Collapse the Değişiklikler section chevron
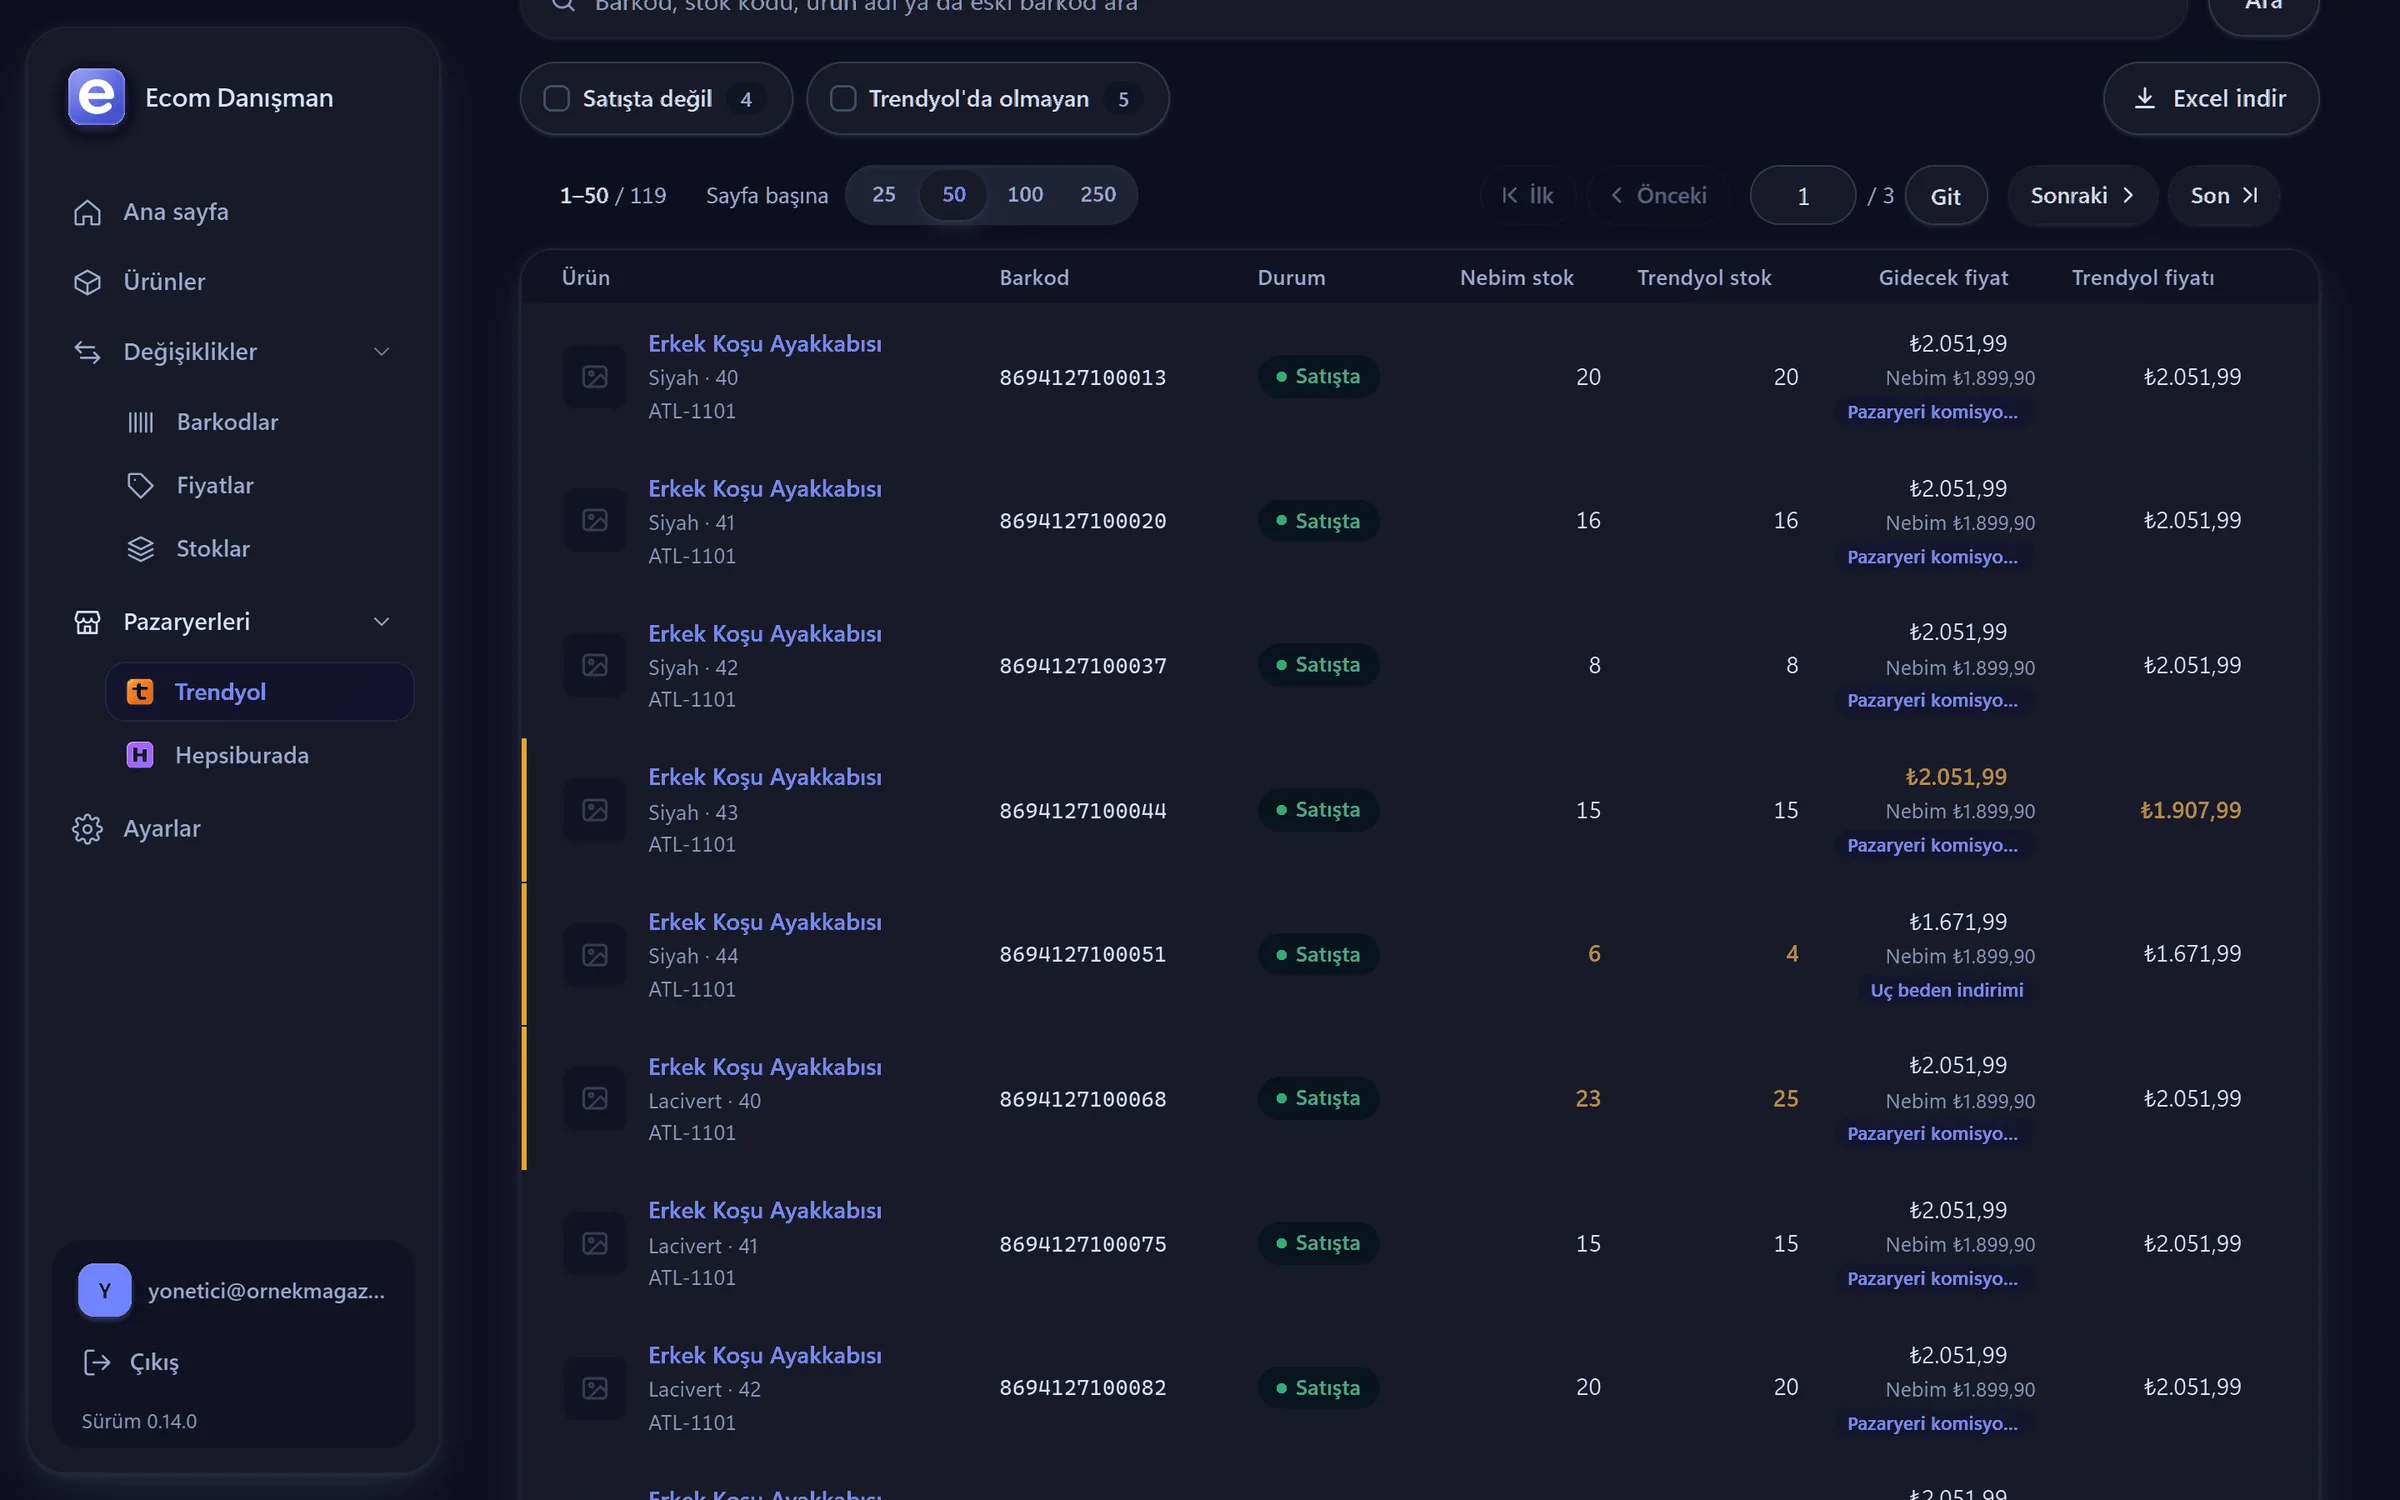The image size is (2400, 1500). click(381, 352)
